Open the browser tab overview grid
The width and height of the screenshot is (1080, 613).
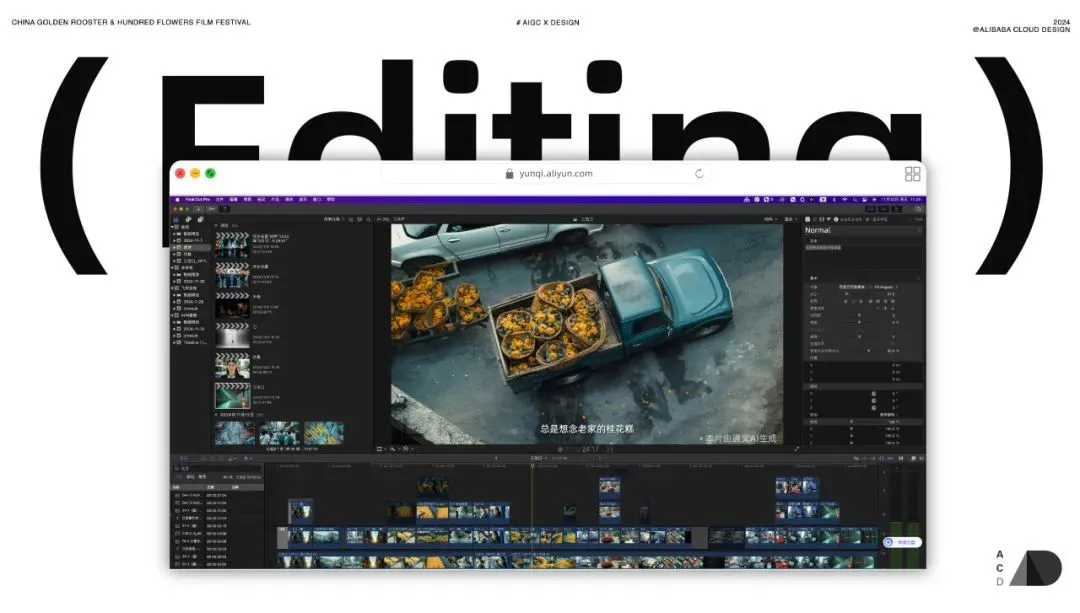point(913,174)
